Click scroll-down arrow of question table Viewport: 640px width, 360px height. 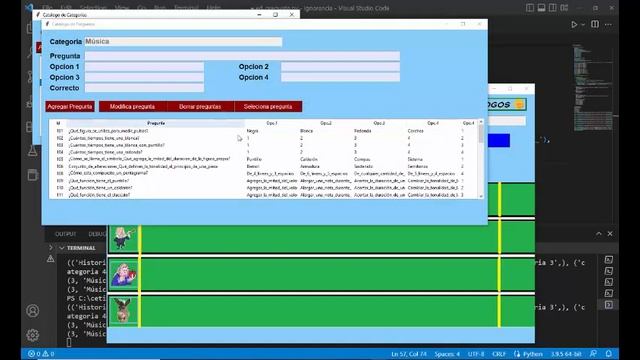(481, 196)
